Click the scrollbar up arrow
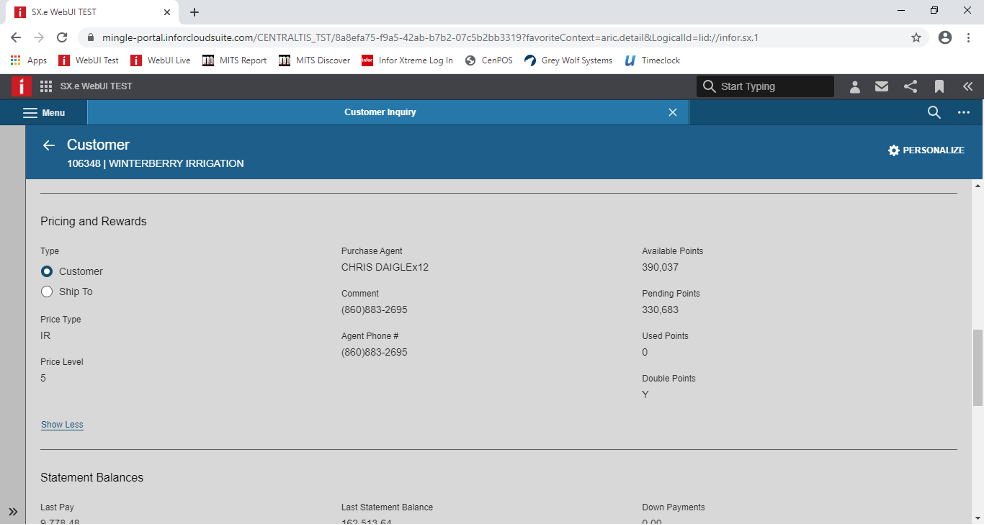 click(x=977, y=186)
